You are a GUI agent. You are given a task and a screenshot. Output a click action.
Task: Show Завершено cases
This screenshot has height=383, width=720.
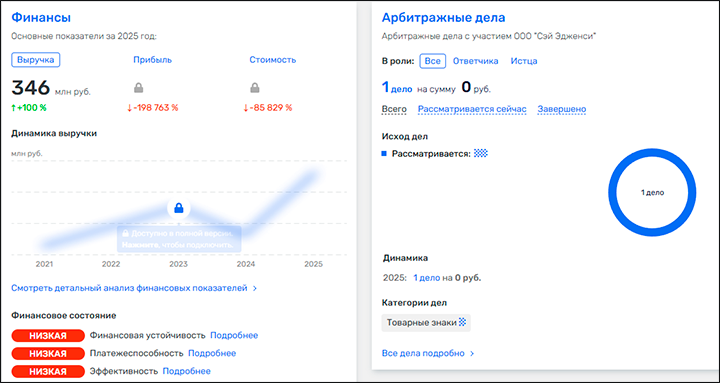(562, 109)
